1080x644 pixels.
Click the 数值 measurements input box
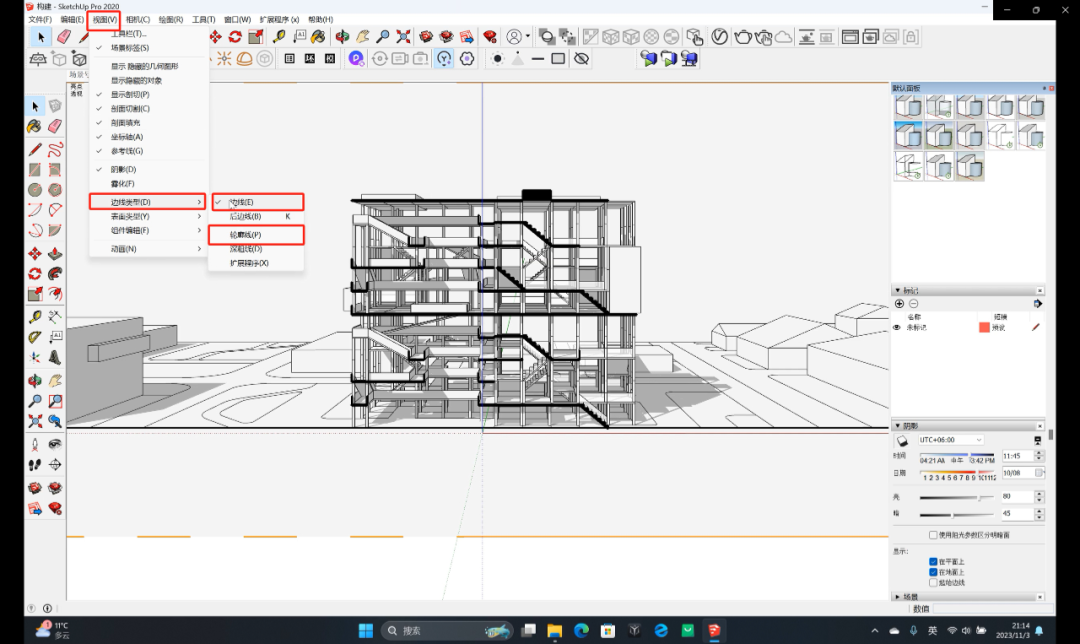pos(993,609)
